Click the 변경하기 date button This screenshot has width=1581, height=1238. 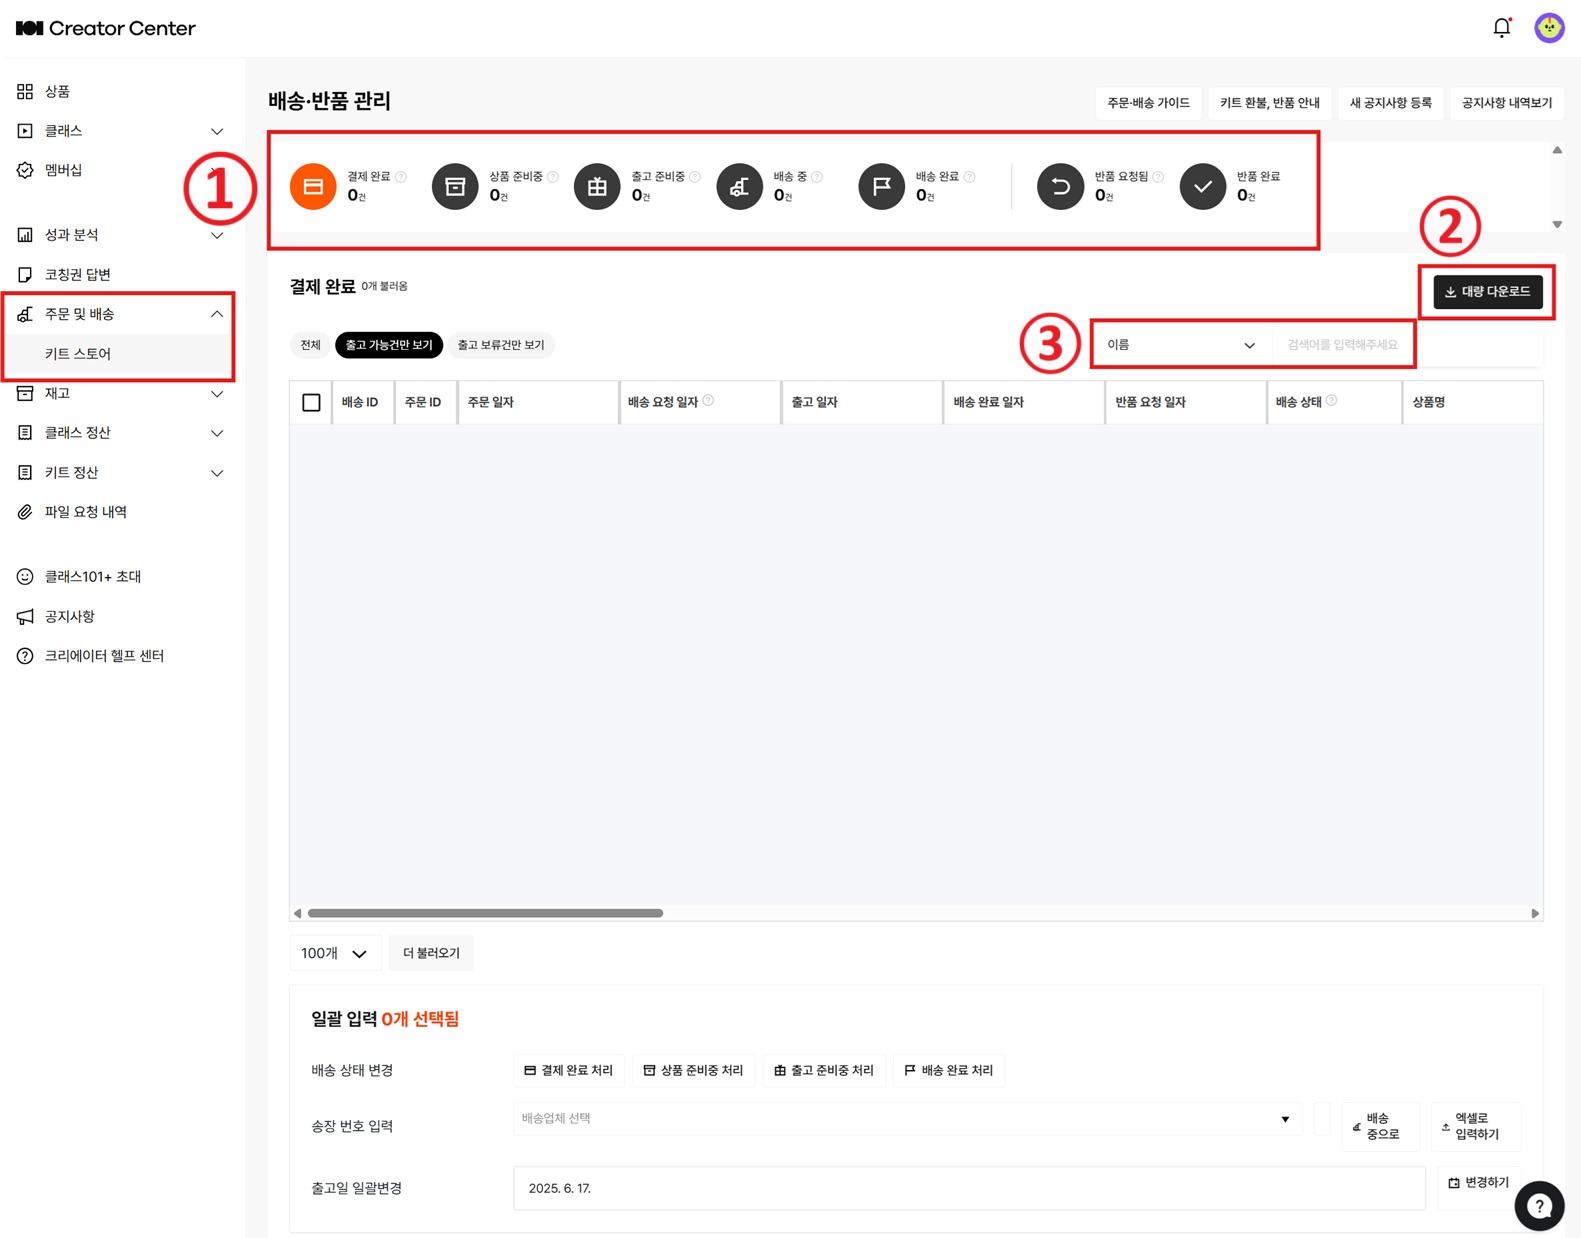pyautogui.click(x=1479, y=1183)
